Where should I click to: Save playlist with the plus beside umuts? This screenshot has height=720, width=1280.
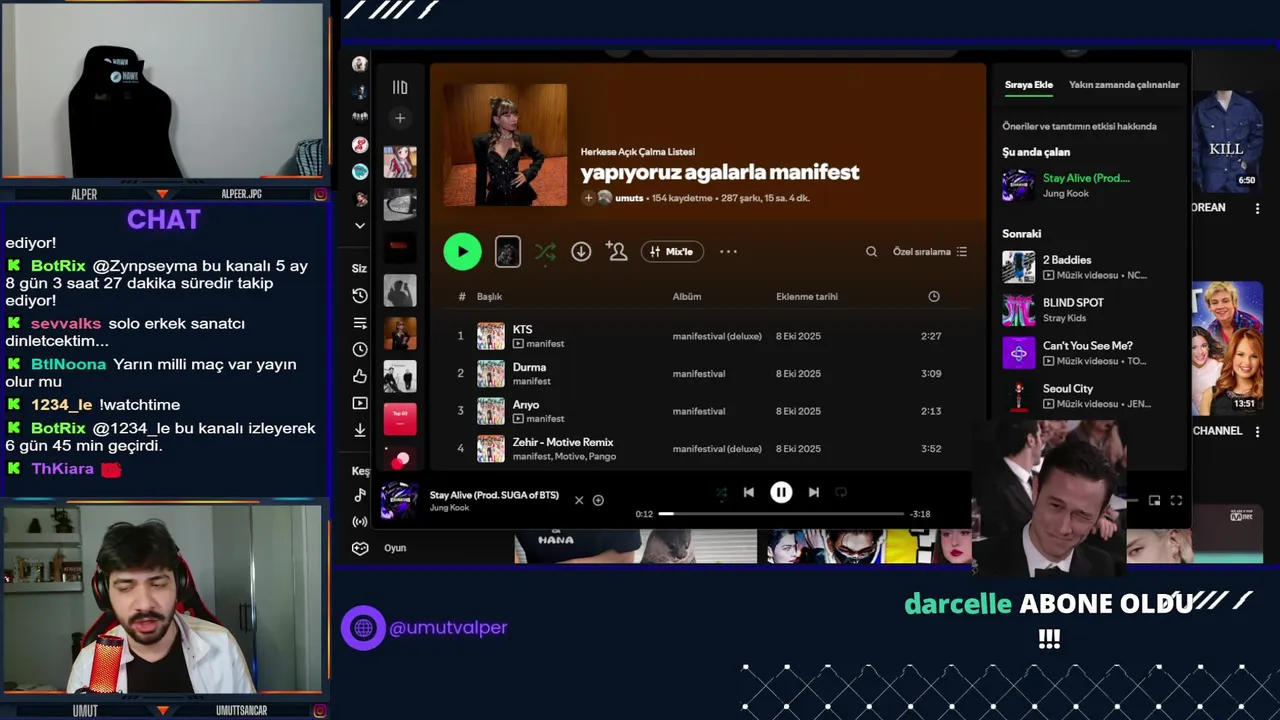(x=589, y=198)
